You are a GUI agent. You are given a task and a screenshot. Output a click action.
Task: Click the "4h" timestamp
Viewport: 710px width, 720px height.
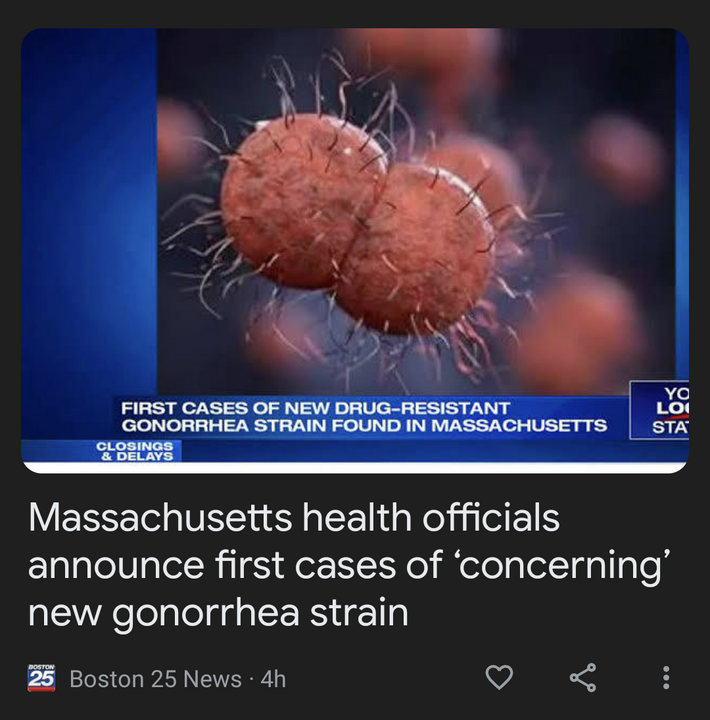click(273, 679)
